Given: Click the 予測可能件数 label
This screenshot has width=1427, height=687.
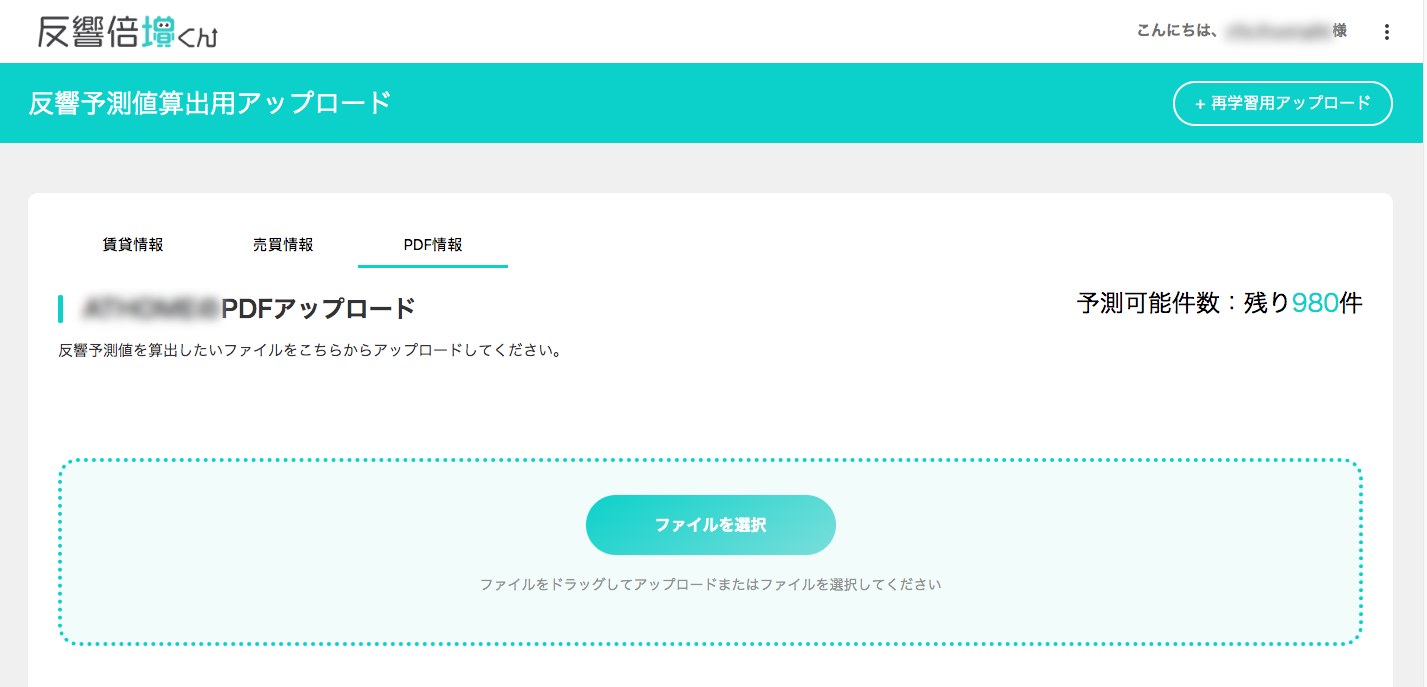Looking at the screenshot, I should click(1149, 303).
